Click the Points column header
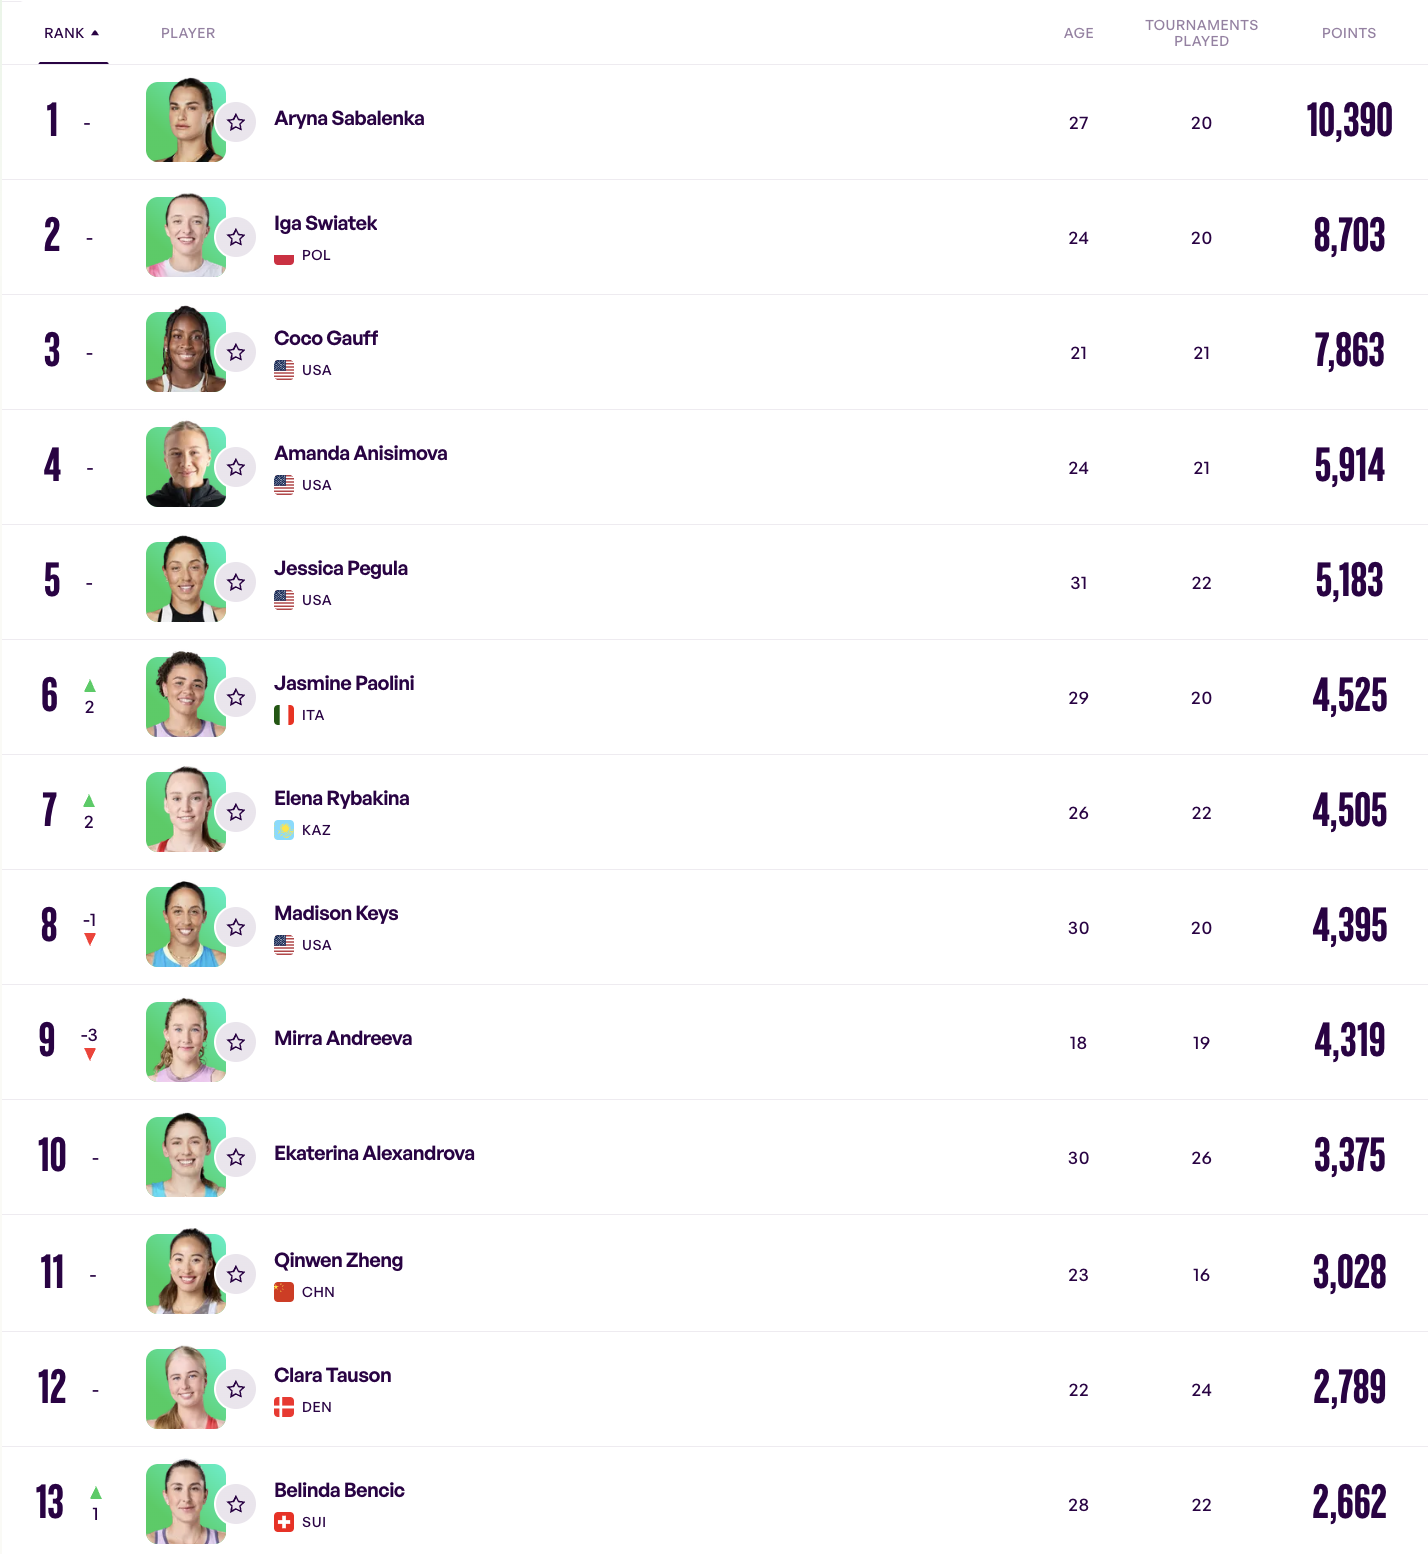Image resolution: width=1428 pixels, height=1554 pixels. [1348, 33]
